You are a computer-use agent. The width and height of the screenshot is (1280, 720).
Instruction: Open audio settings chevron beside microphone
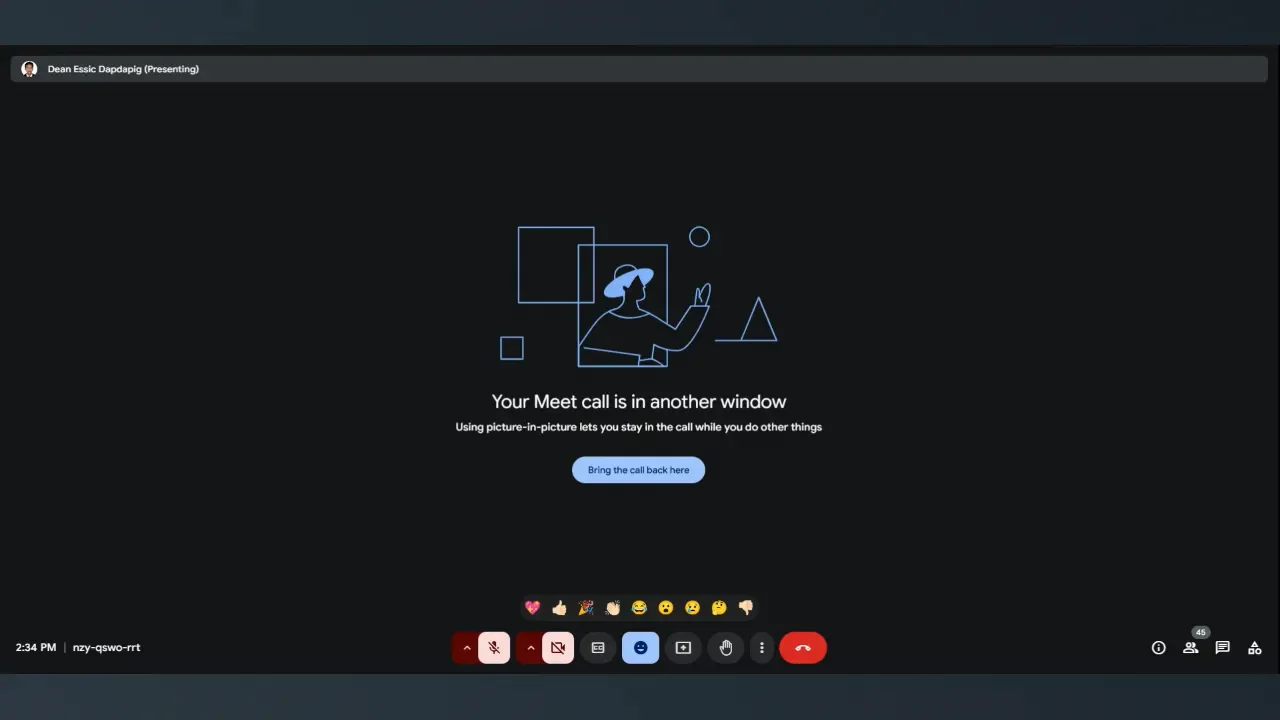[466, 648]
